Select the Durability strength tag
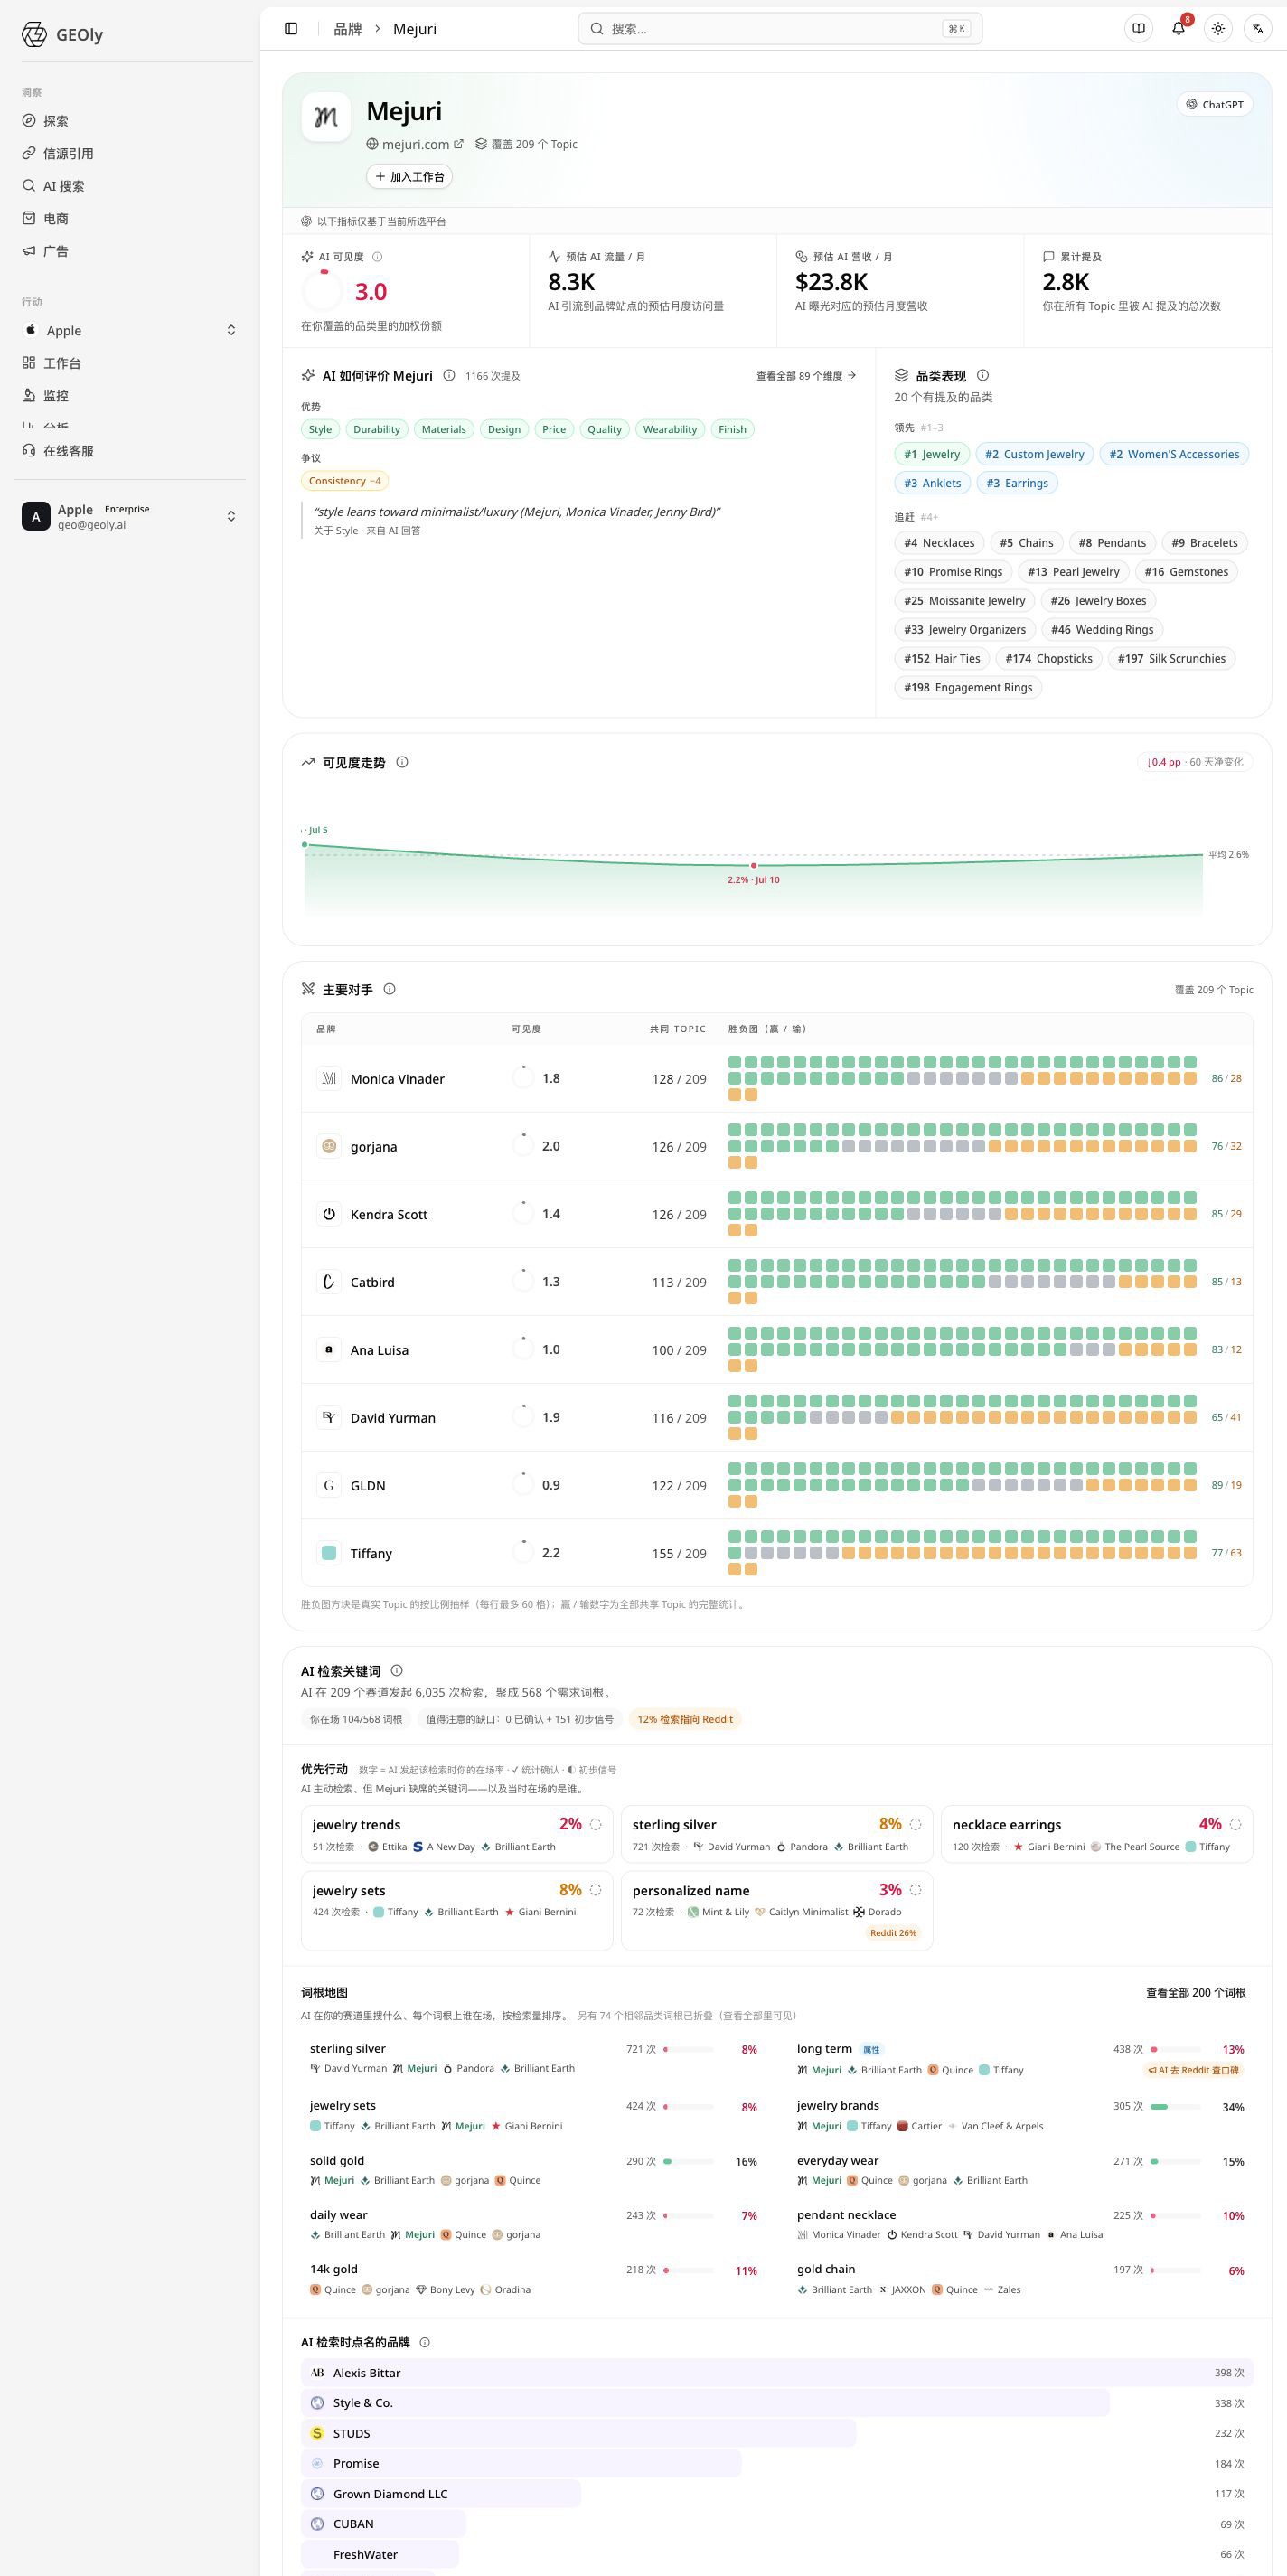This screenshot has width=1287, height=2576. [x=376, y=429]
